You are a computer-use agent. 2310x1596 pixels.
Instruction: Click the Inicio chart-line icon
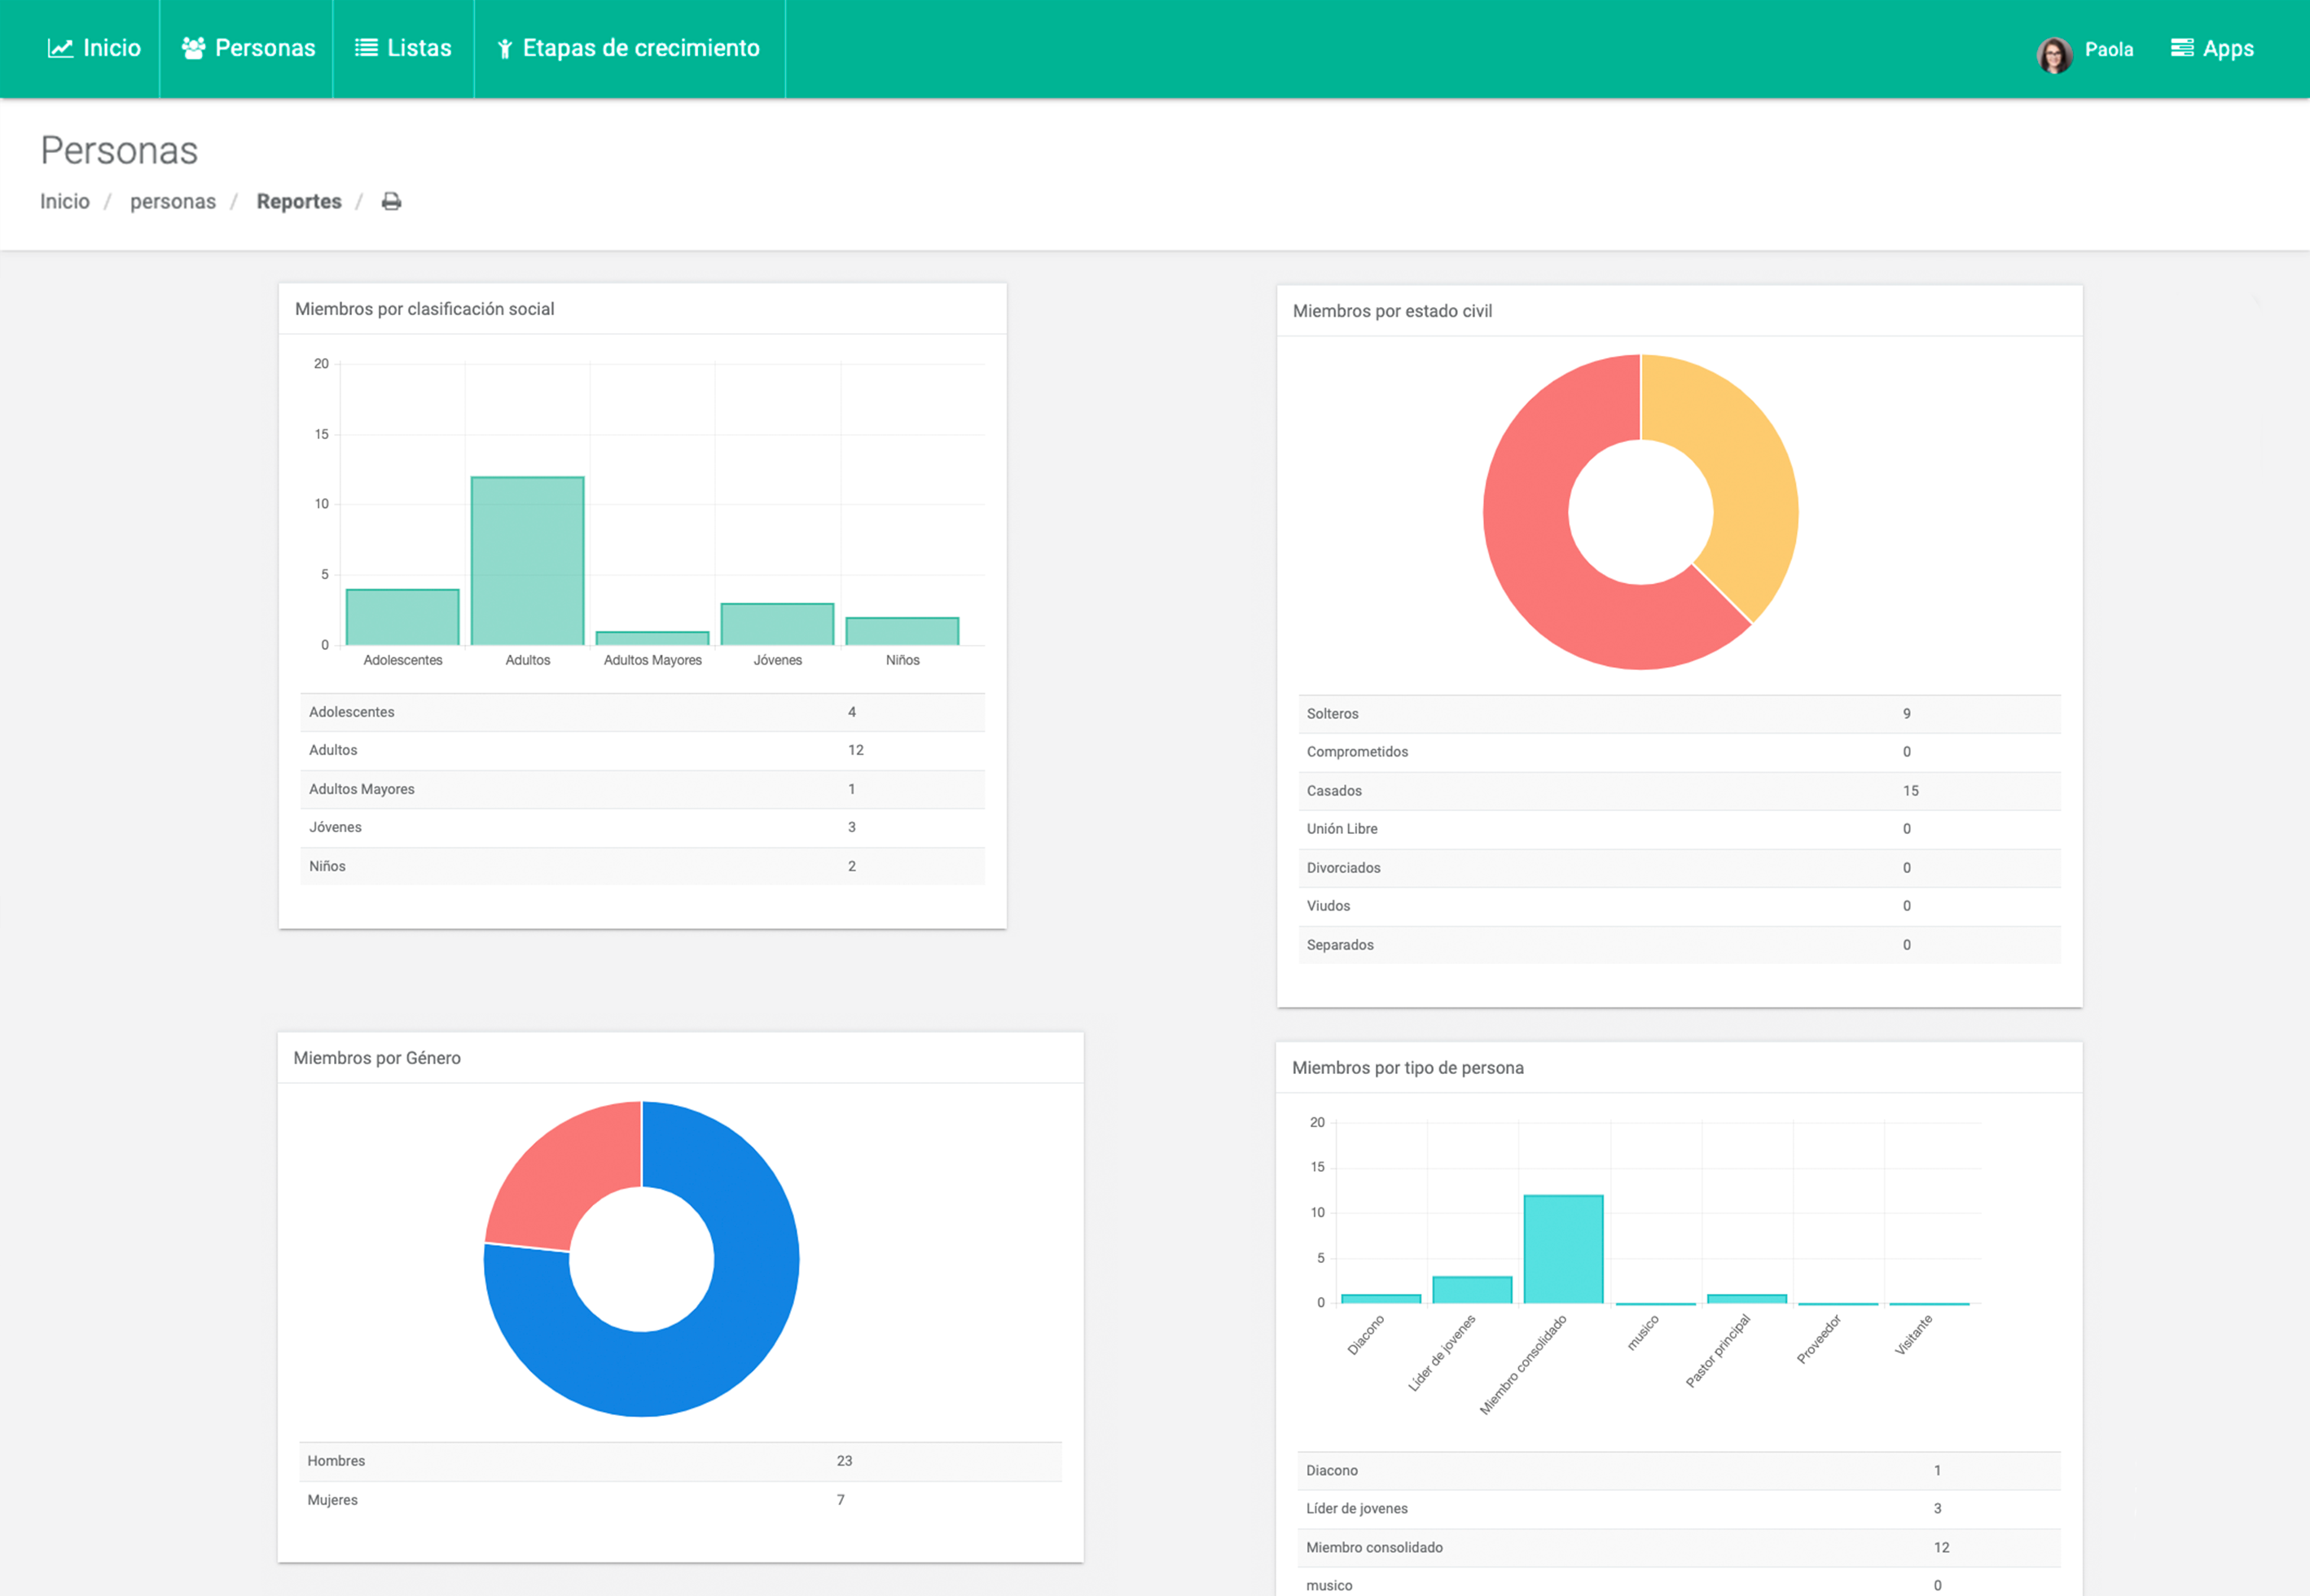pyautogui.click(x=60, y=48)
